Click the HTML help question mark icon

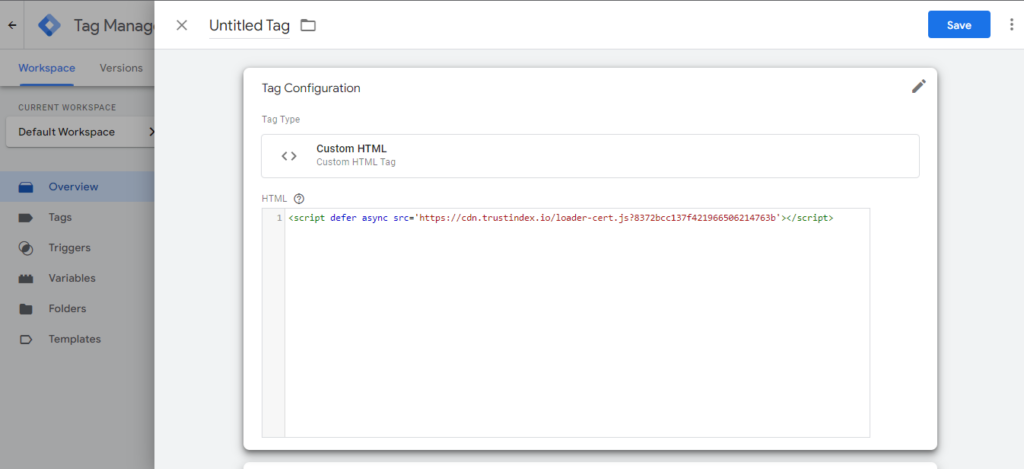pos(299,198)
